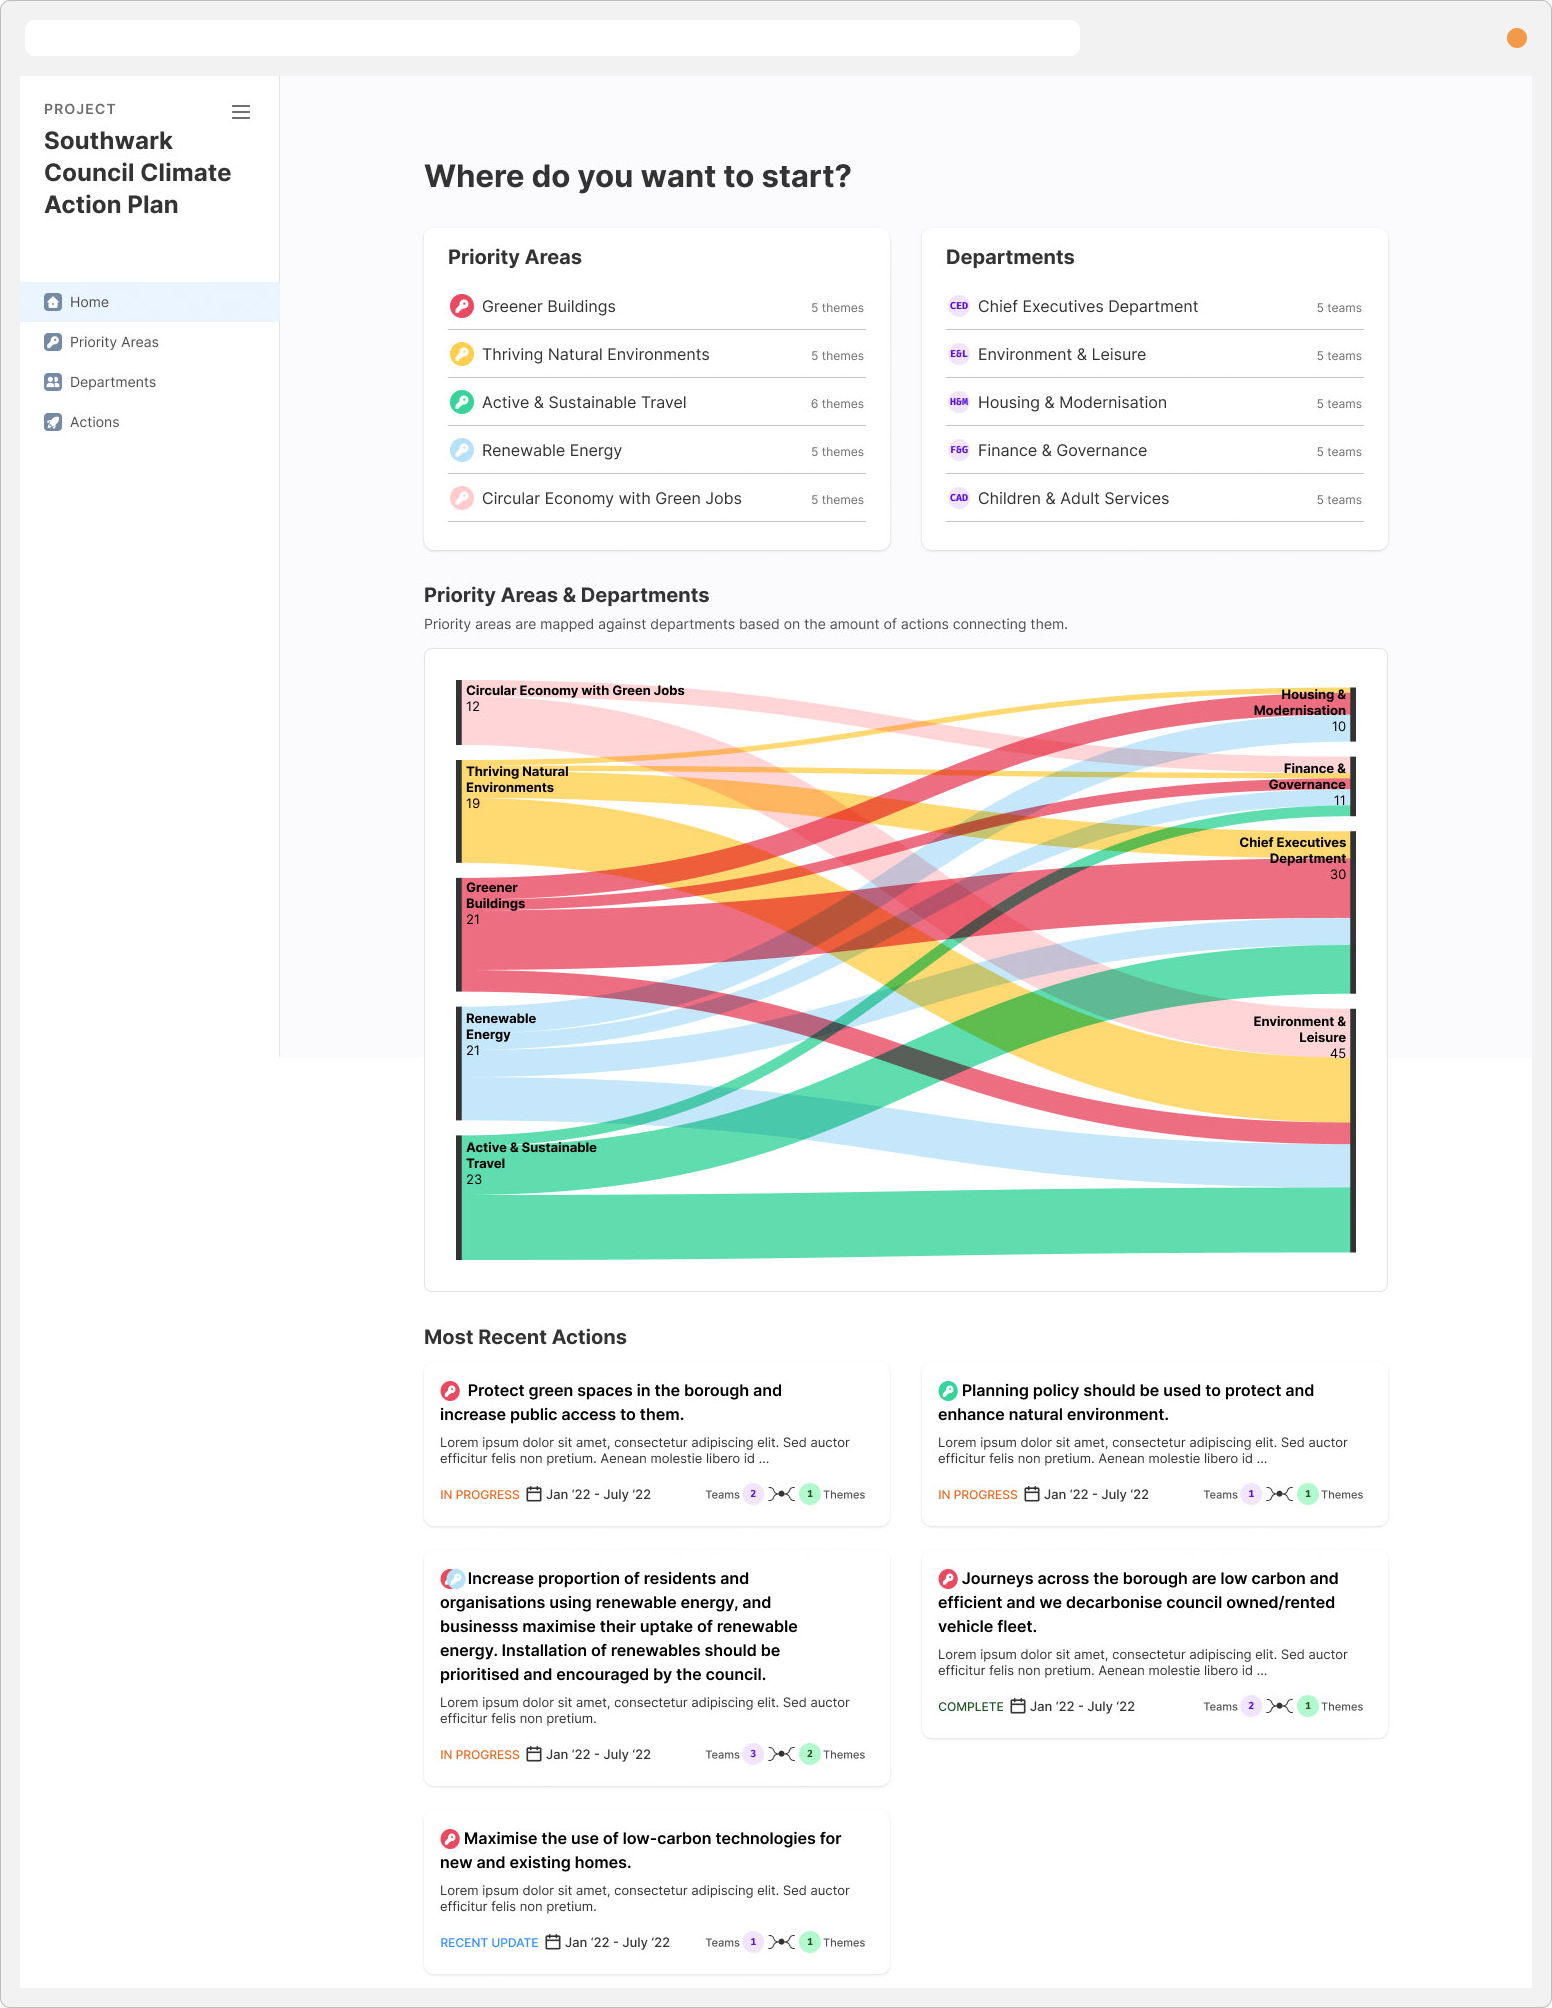Open Maximise low-carbon technologies action title
The image size is (1552, 2008).
[641, 1850]
